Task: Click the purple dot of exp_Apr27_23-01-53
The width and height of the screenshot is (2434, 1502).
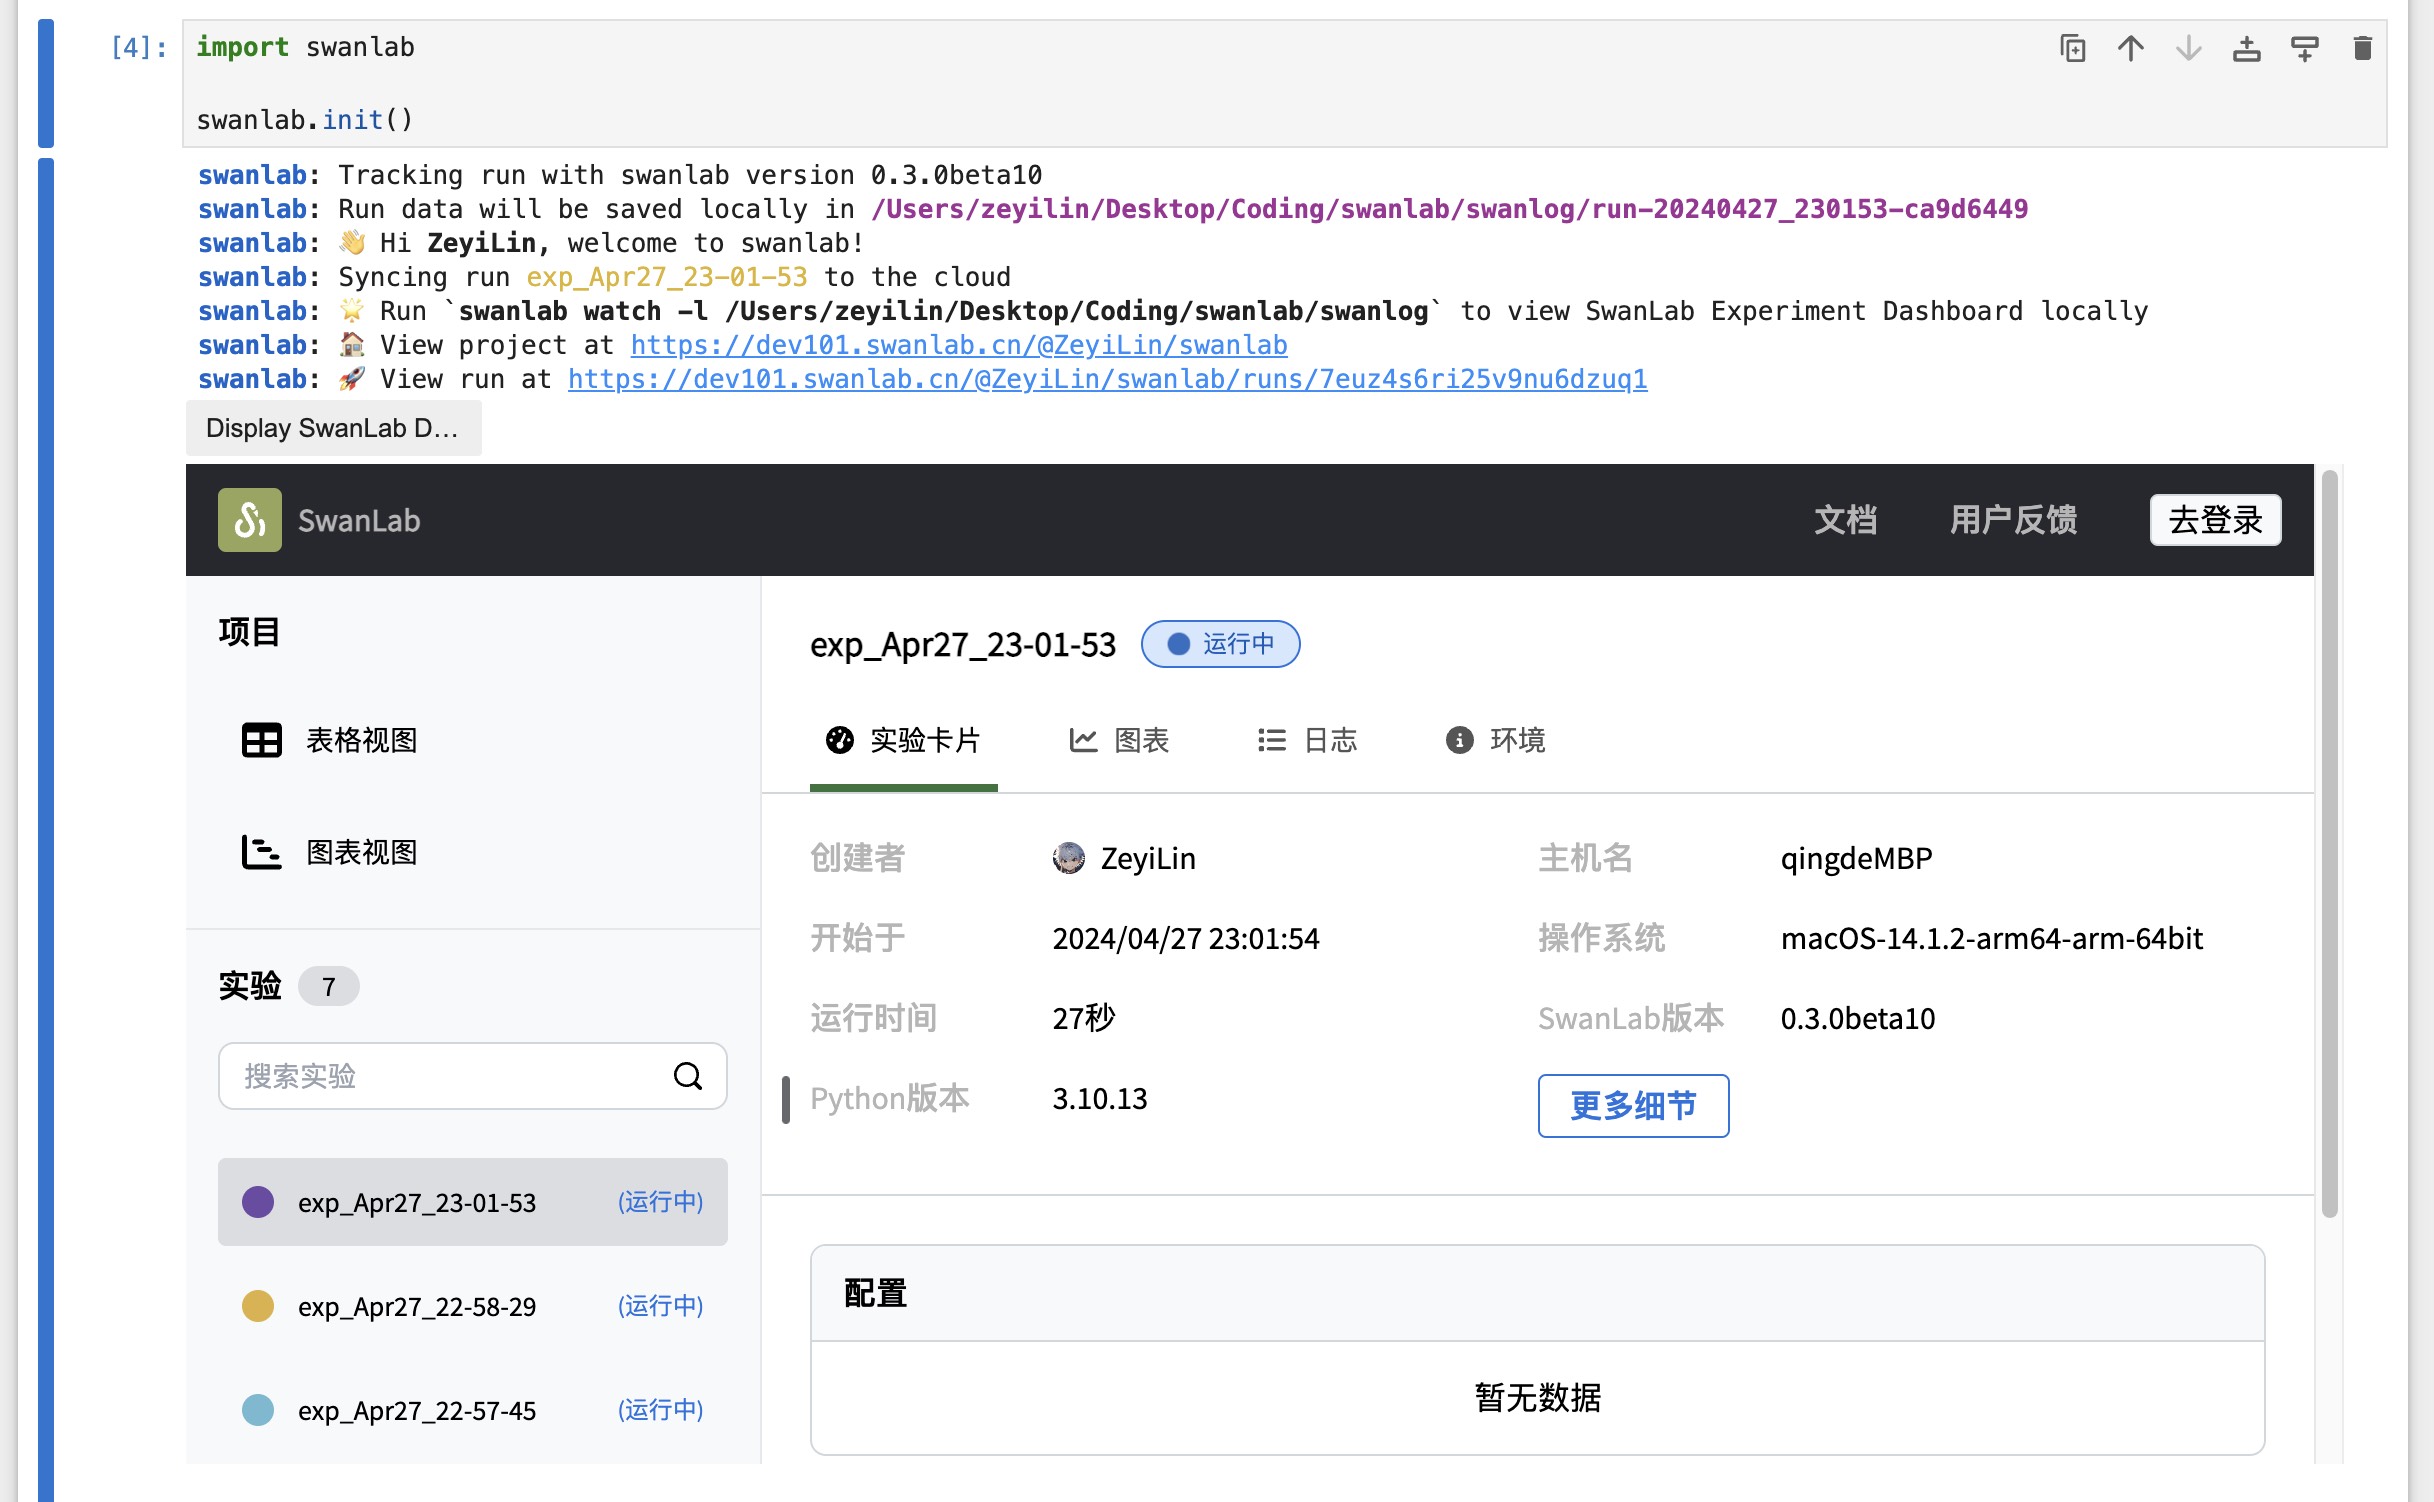Action: [258, 1202]
